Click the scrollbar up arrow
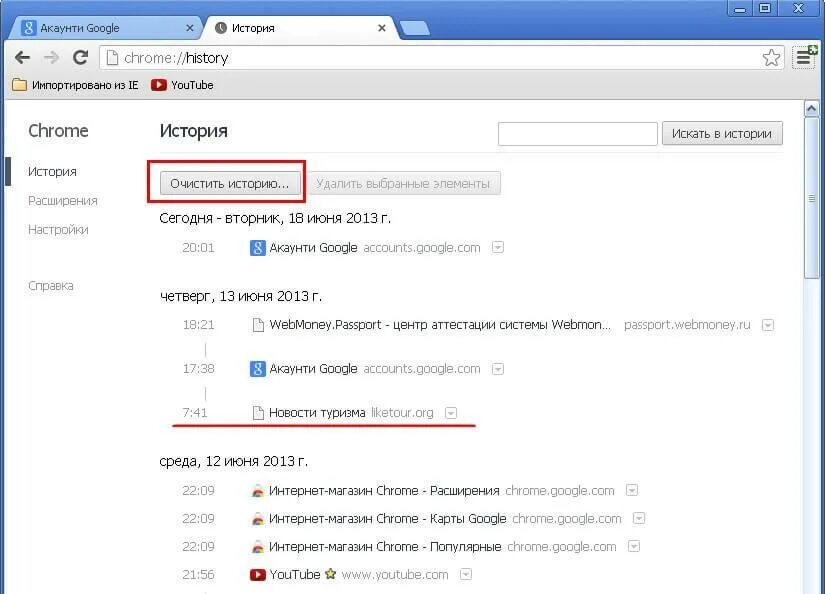The image size is (825, 594). pyautogui.click(x=811, y=108)
